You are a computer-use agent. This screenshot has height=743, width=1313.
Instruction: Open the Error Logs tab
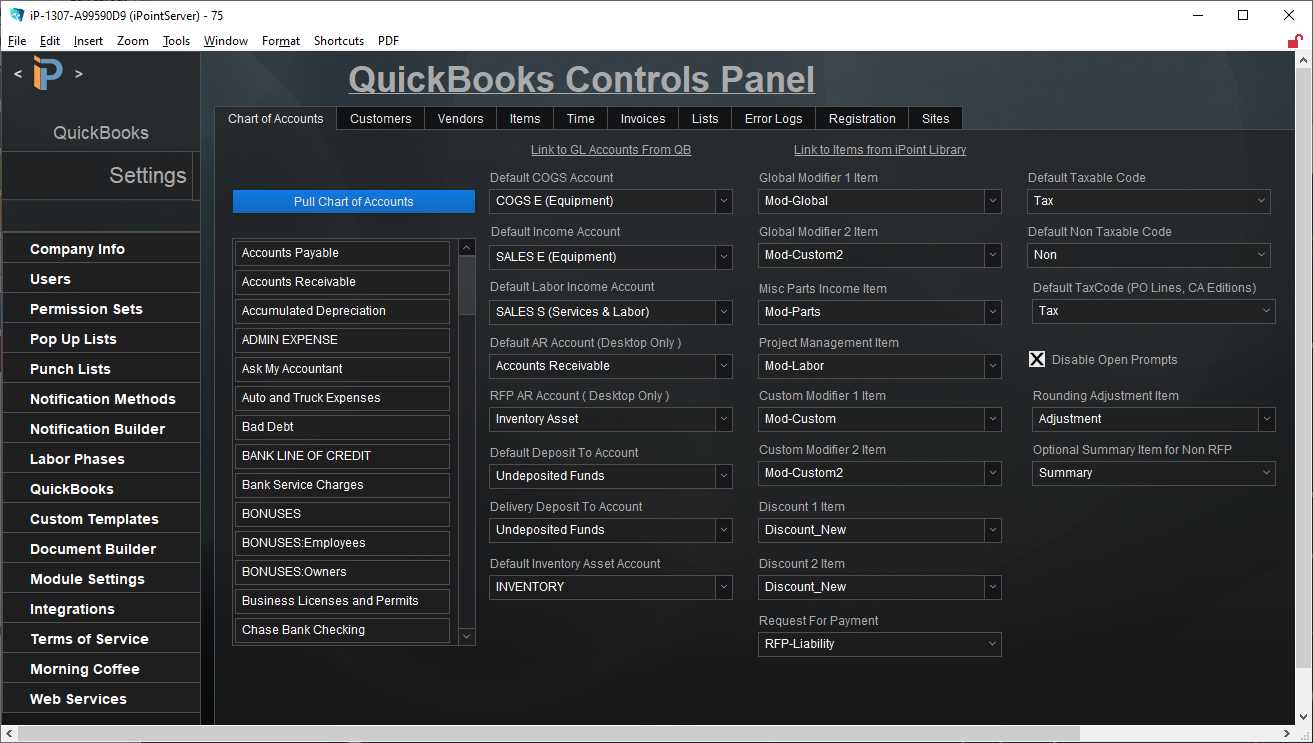point(773,118)
